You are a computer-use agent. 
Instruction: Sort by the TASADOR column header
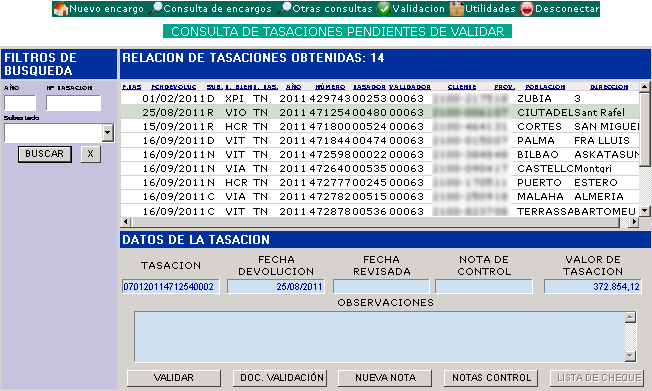point(369,87)
